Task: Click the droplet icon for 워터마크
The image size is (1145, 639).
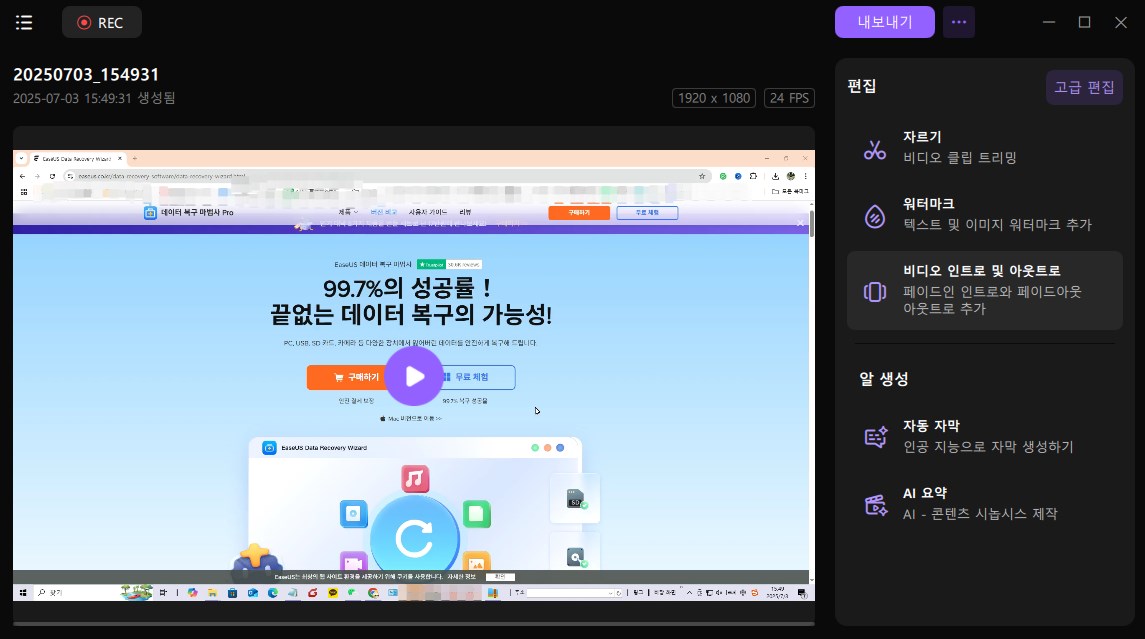Action: coord(875,217)
